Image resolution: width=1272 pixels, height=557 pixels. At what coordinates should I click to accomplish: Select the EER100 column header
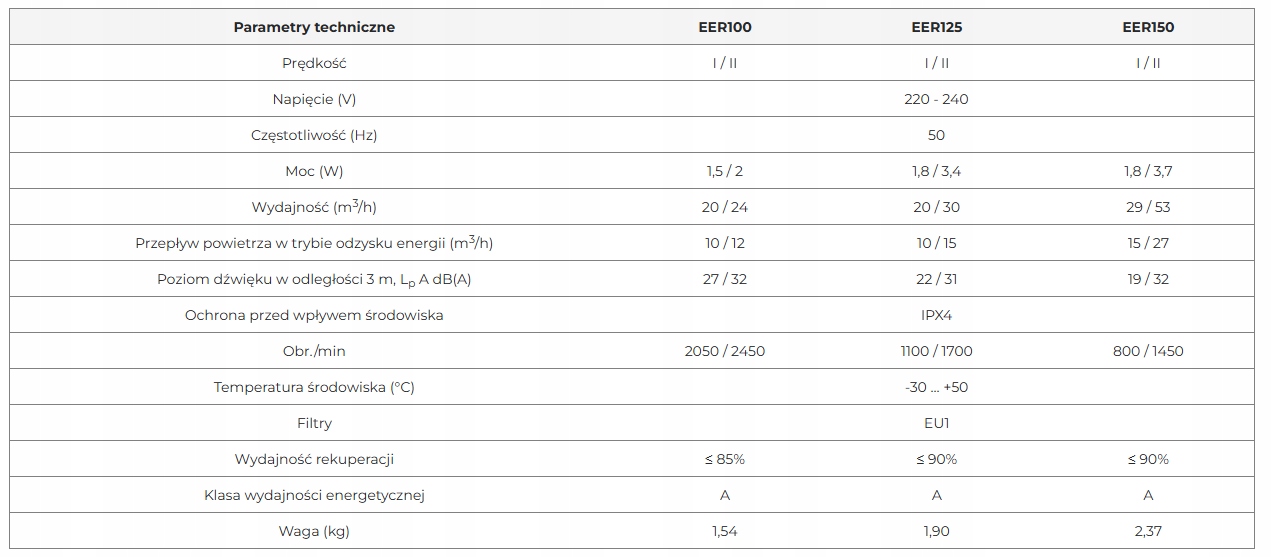725,27
